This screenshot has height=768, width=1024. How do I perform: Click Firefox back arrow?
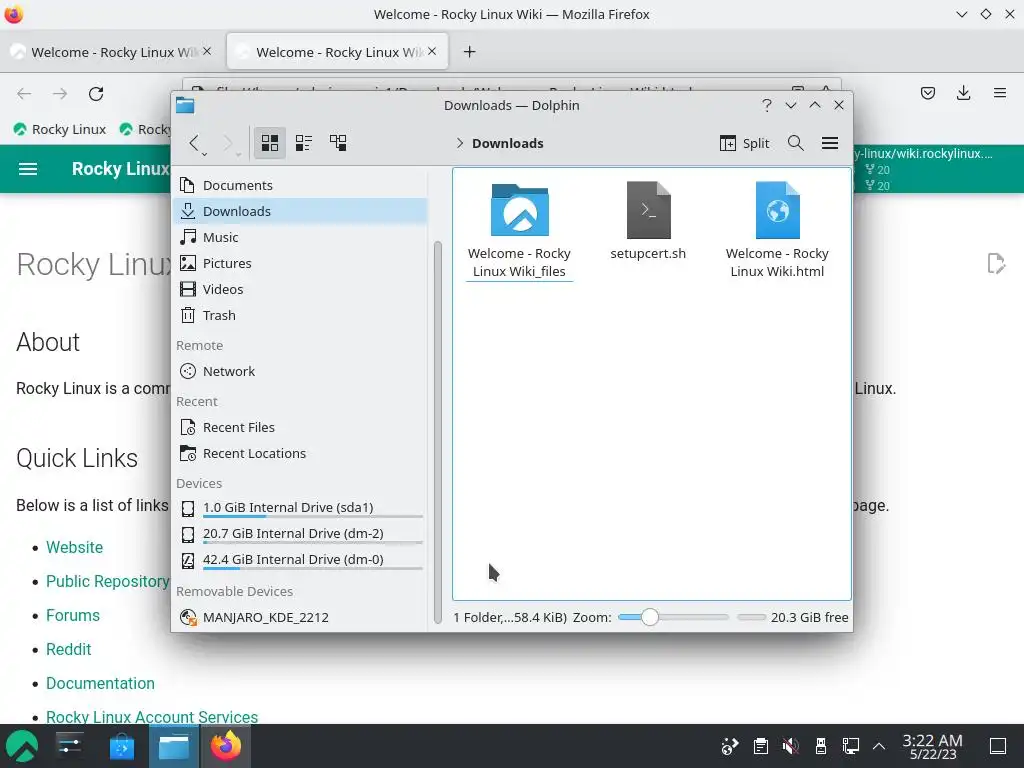tap(24, 93)
